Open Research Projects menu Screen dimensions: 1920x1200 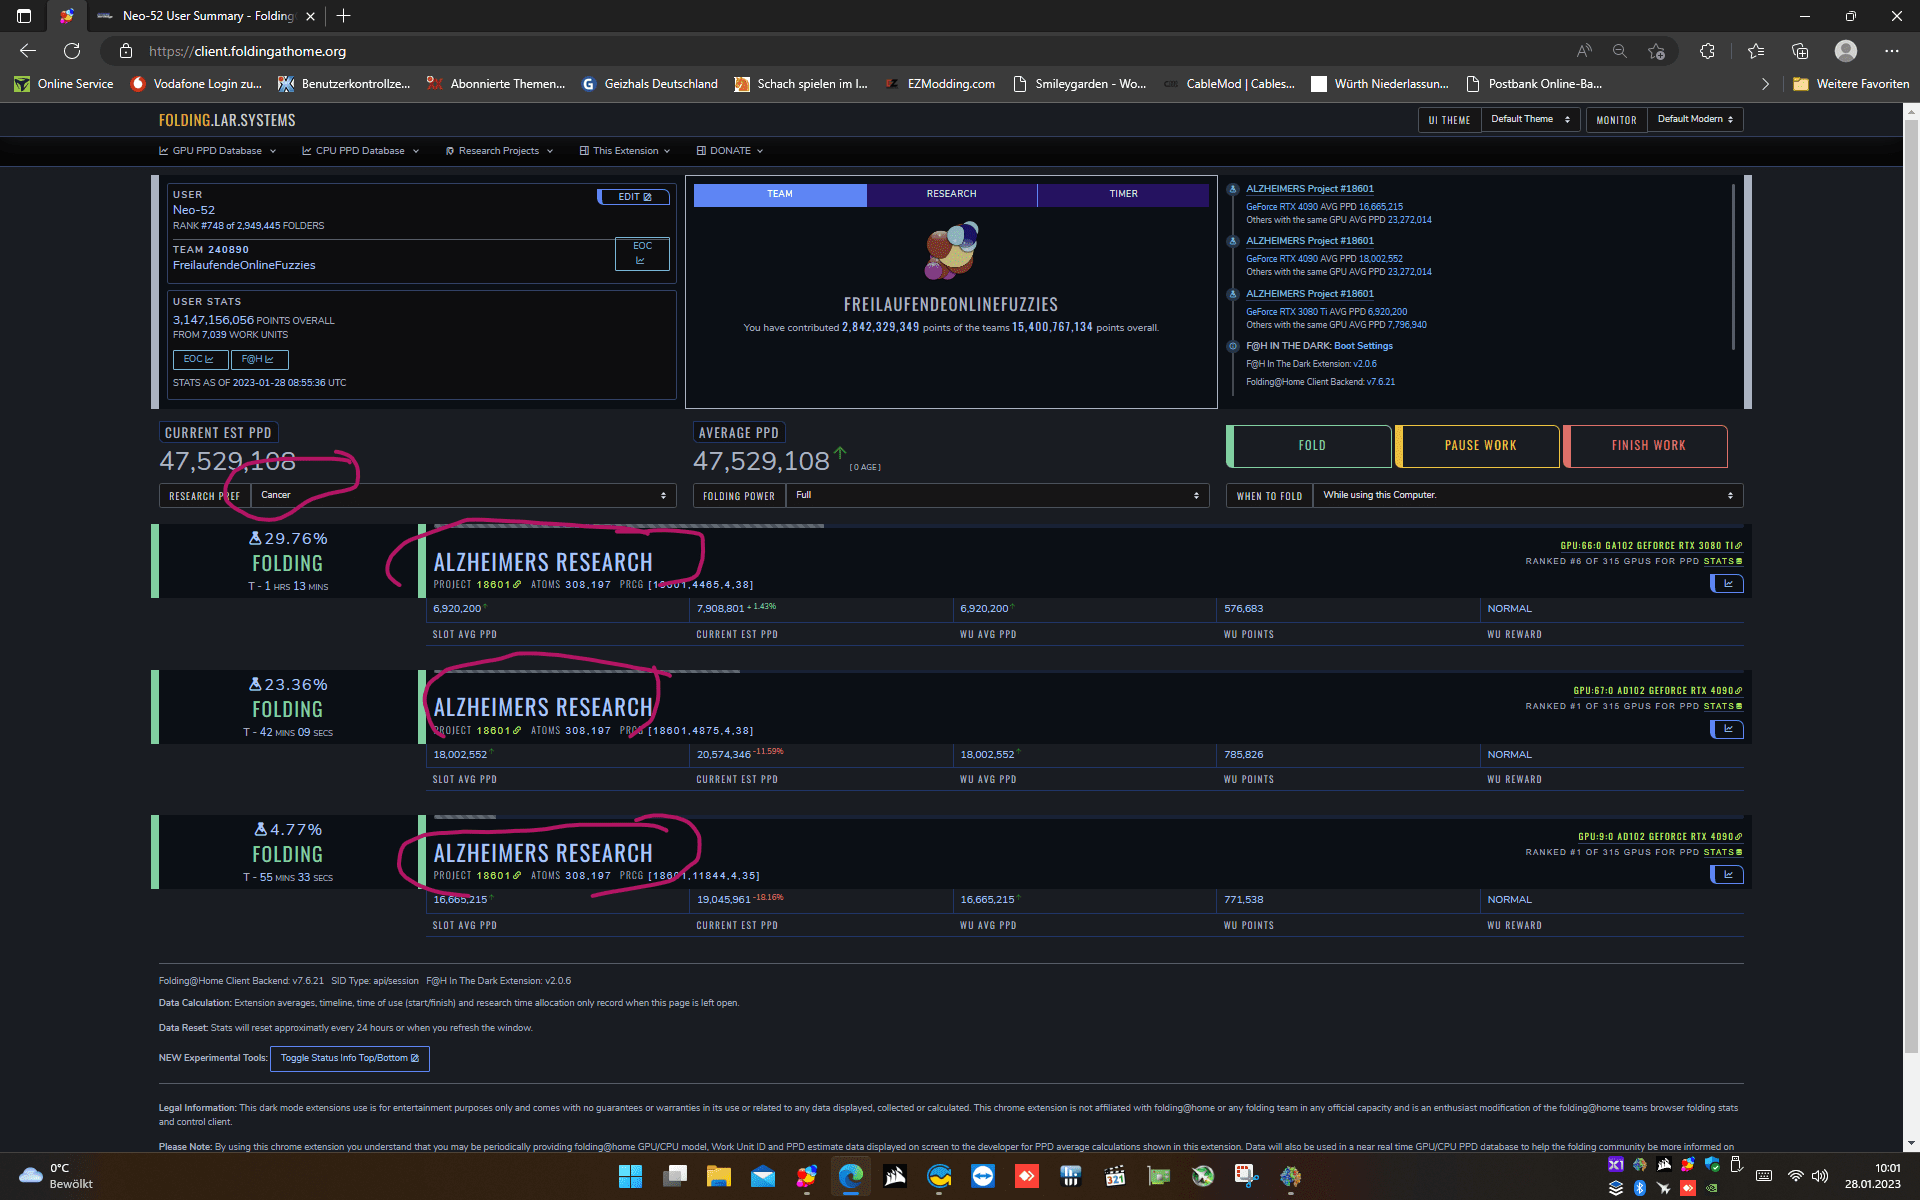499,151
